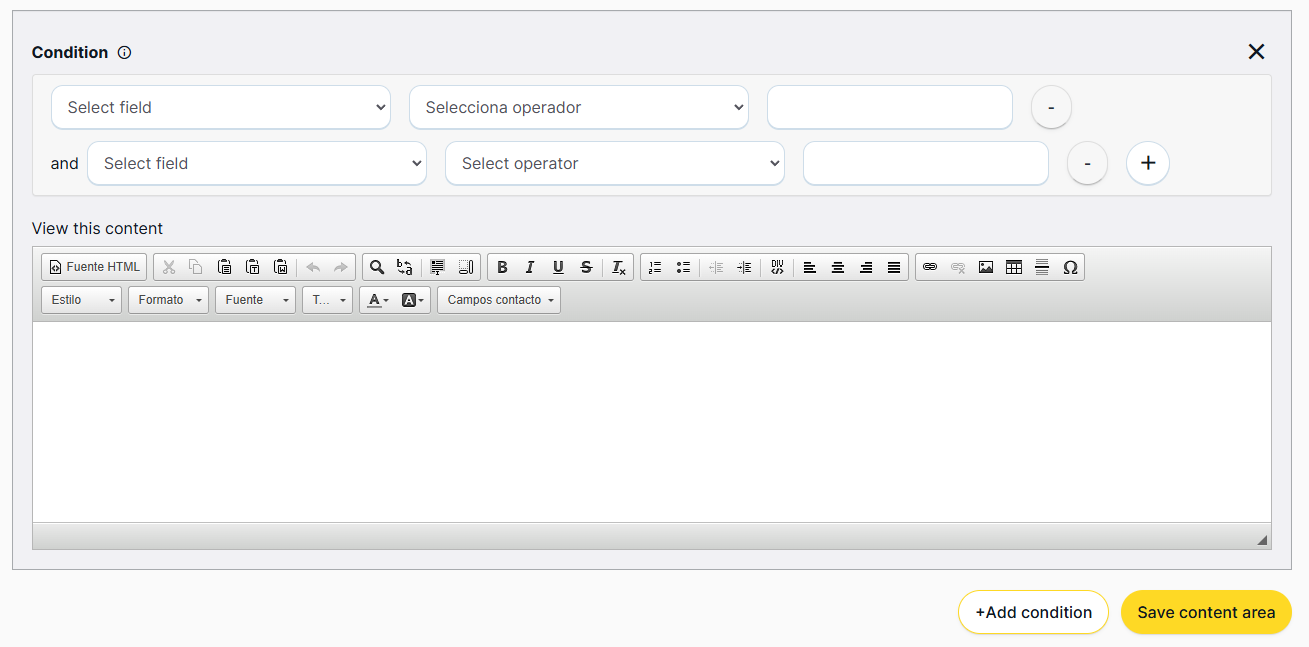Toggle bold formatting in editor toolbar
1309x647 pixels.
click(x=502, y=267)
